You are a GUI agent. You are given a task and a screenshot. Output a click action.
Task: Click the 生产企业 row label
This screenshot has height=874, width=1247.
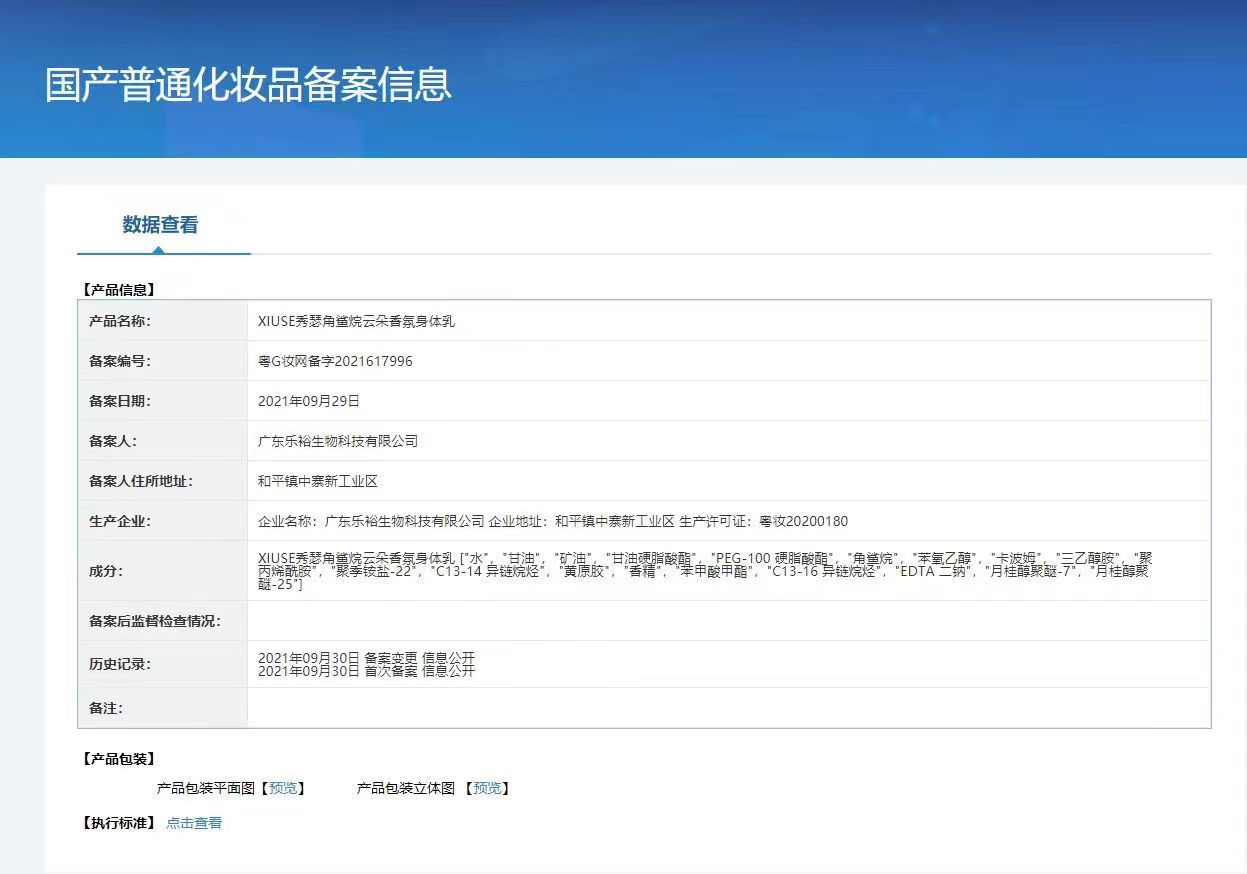[x=120, y=521]
